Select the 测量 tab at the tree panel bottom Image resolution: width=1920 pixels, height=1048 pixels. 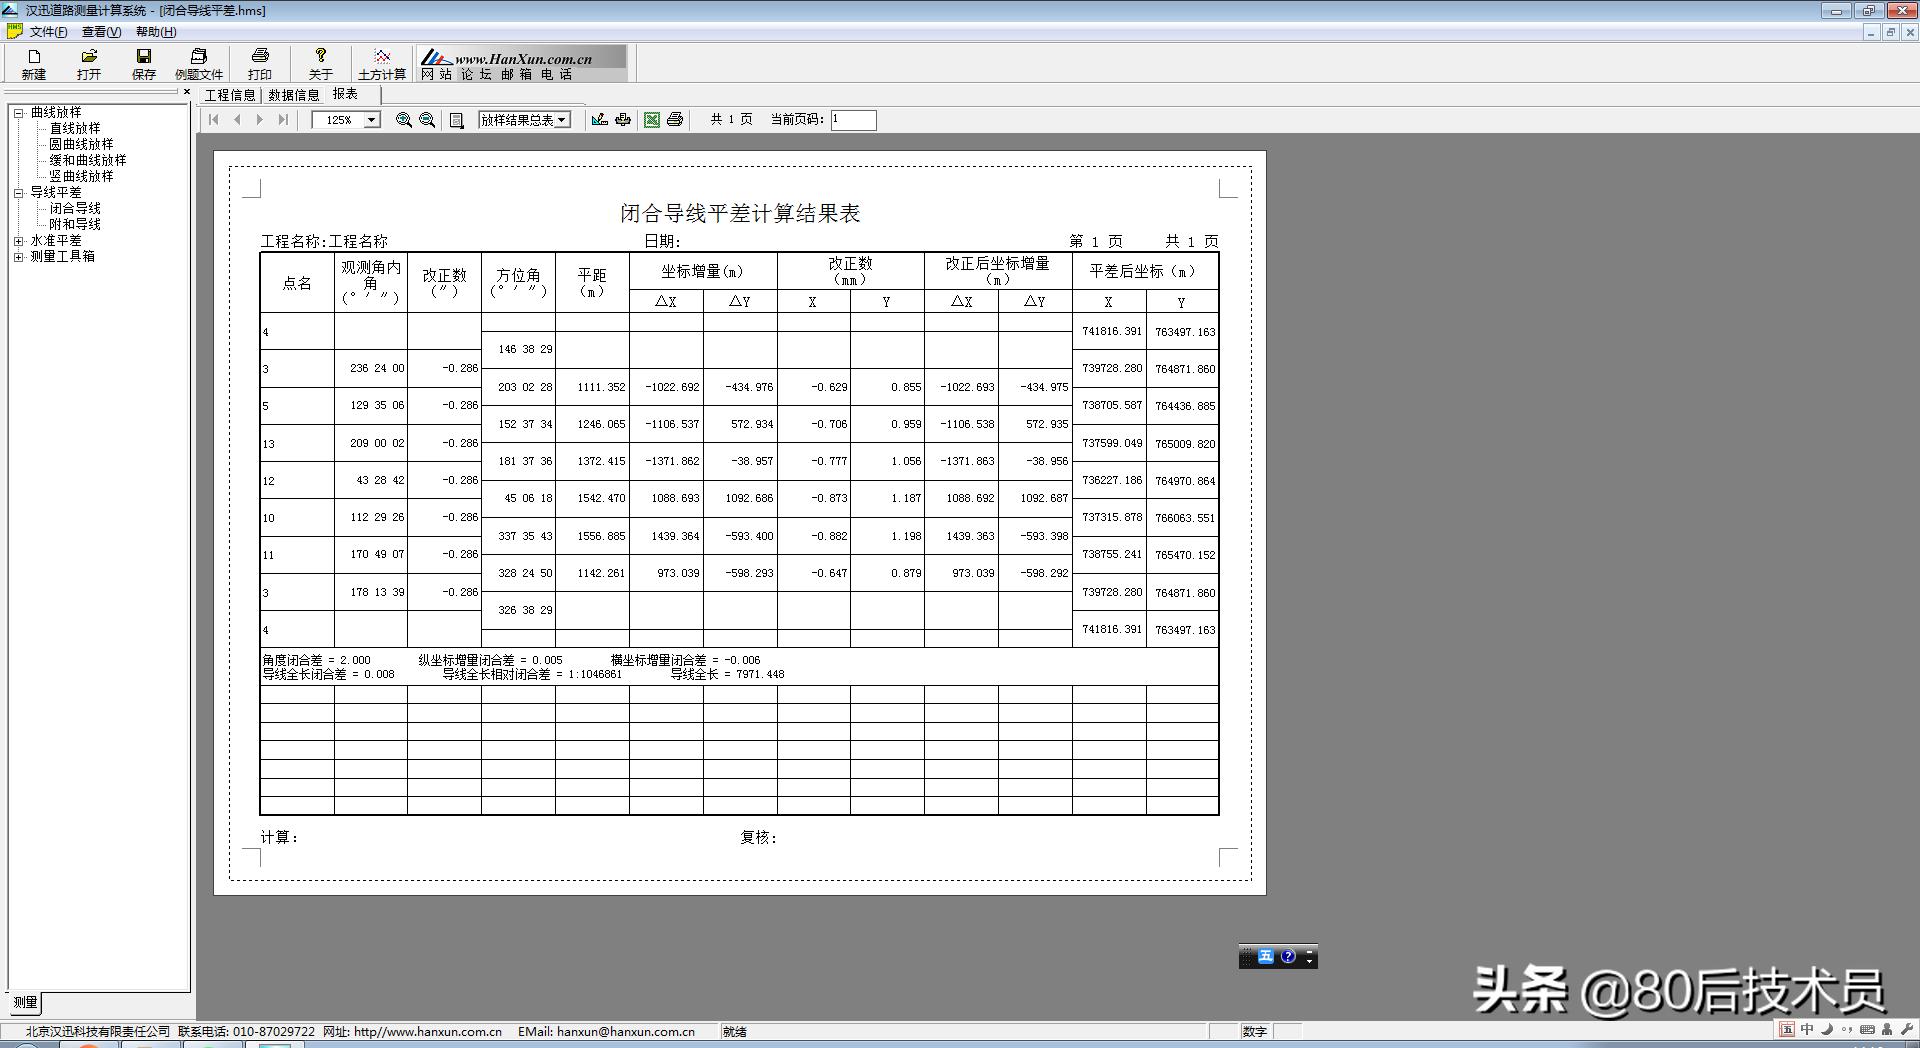25,1002
